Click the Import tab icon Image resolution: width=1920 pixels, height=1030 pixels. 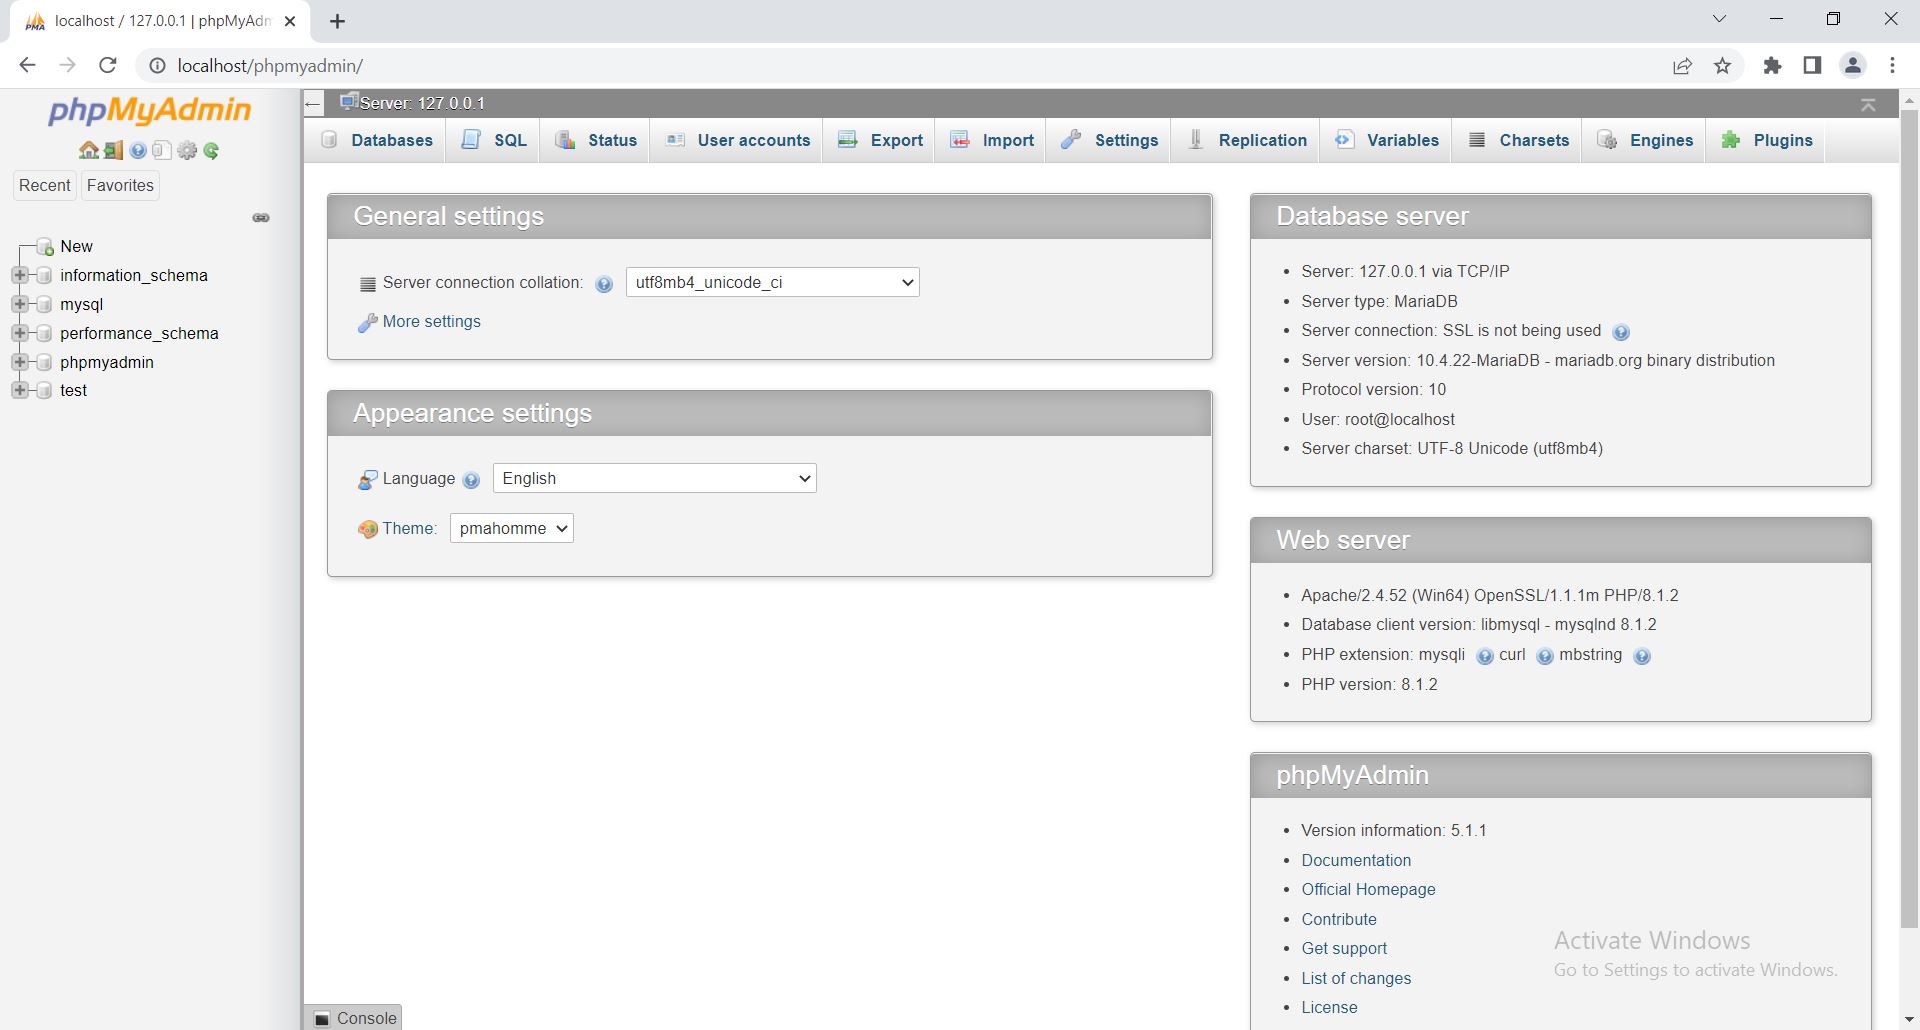tap(961, 140)
